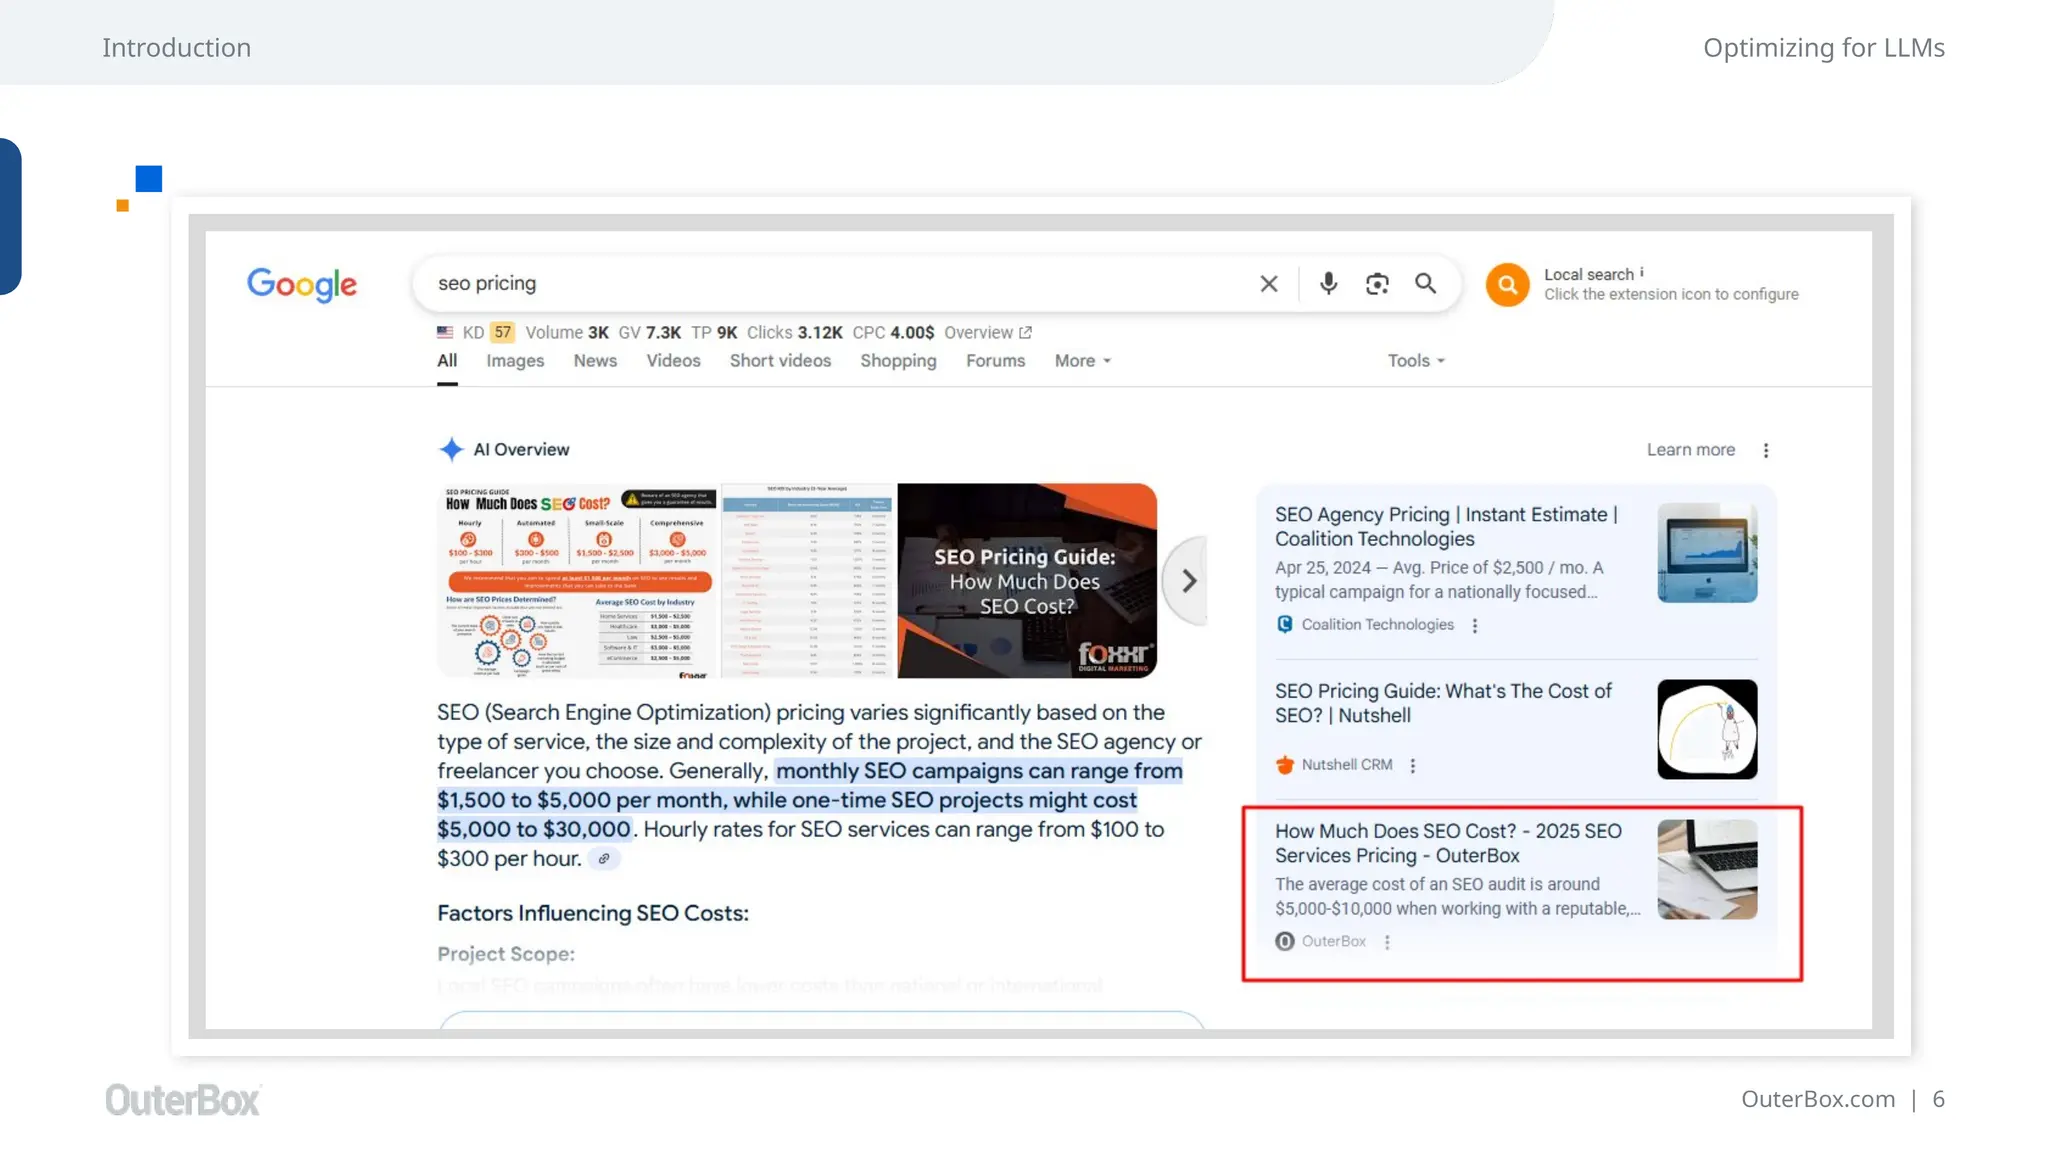Submit search with the magnifying glass icon
Image resolution: width=2048 pixels, height=1152 pixels.
1425,284
